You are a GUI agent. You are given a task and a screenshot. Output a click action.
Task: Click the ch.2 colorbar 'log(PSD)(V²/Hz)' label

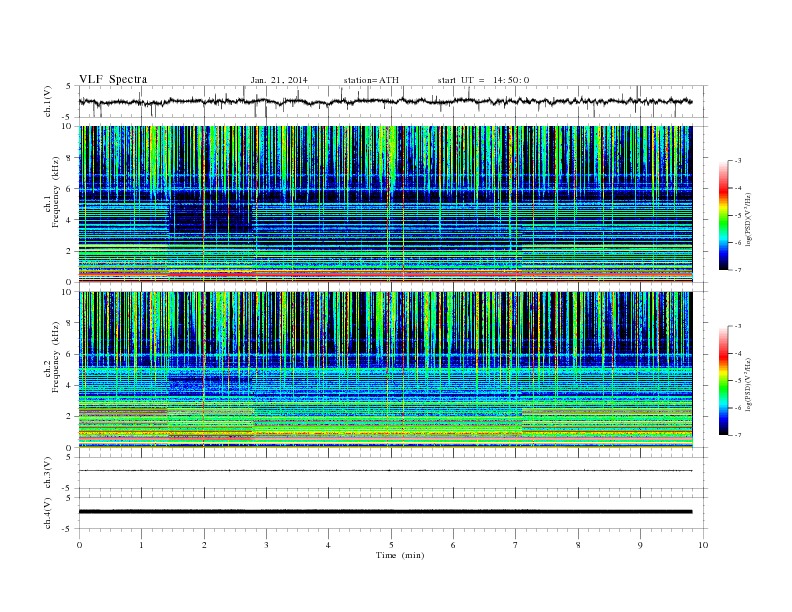click(749, 384)
